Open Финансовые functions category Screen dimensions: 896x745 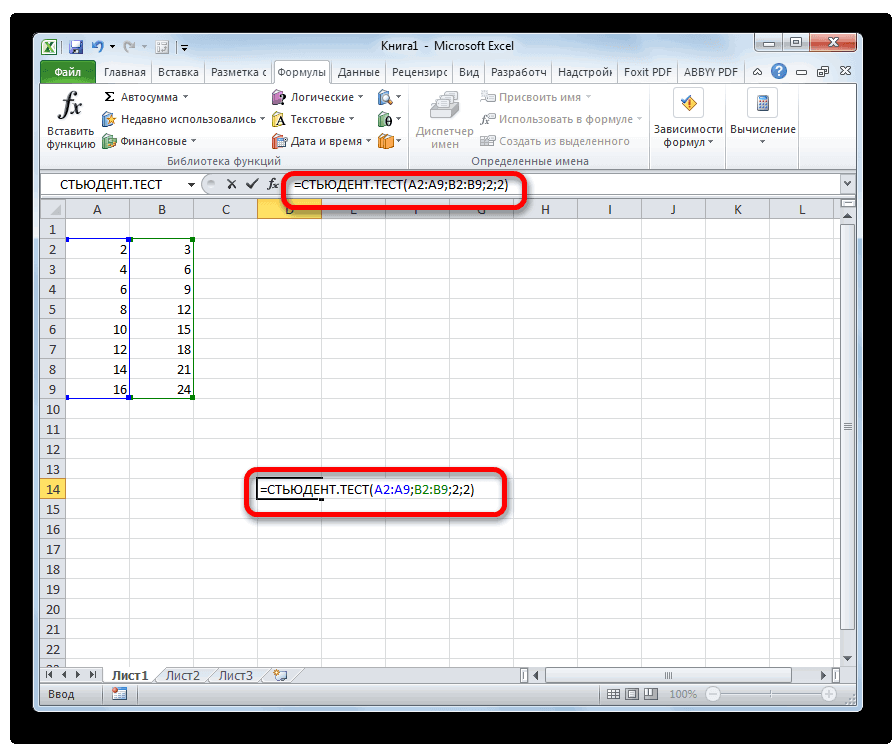[149, 141]
